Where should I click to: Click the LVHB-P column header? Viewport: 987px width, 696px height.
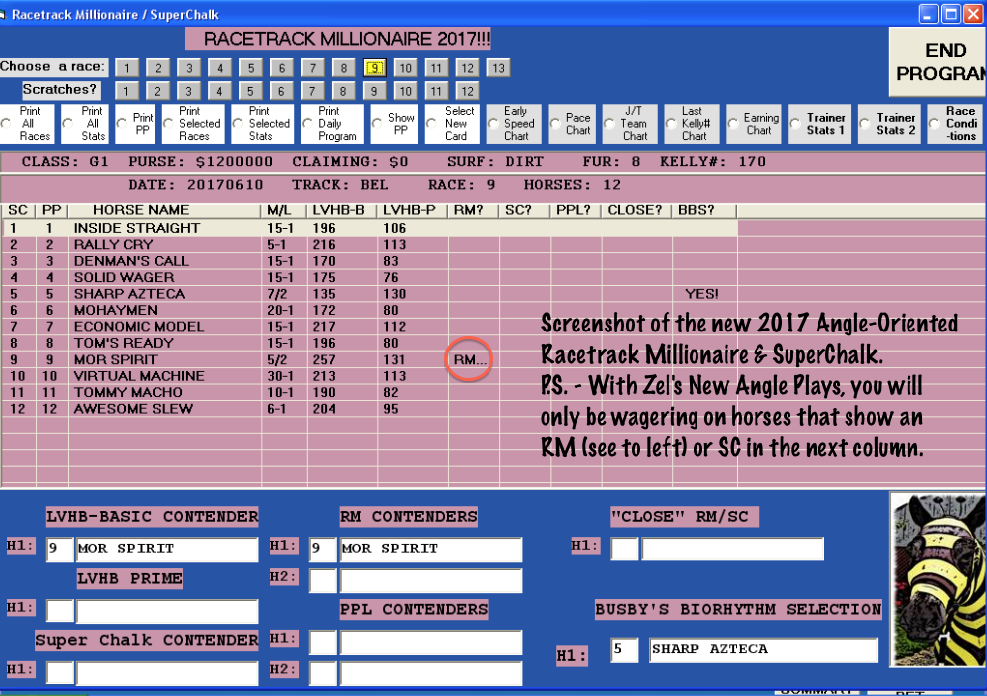click(x=412, y=210)
